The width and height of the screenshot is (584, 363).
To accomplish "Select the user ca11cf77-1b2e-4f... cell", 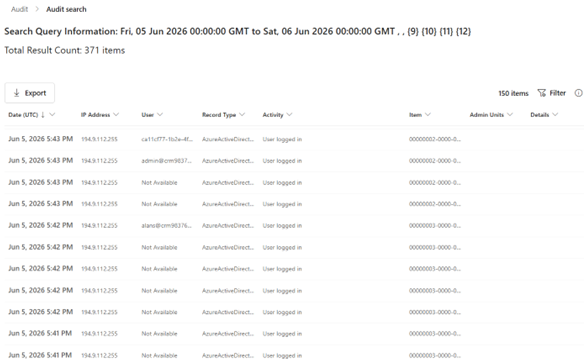I will (167, 139).
